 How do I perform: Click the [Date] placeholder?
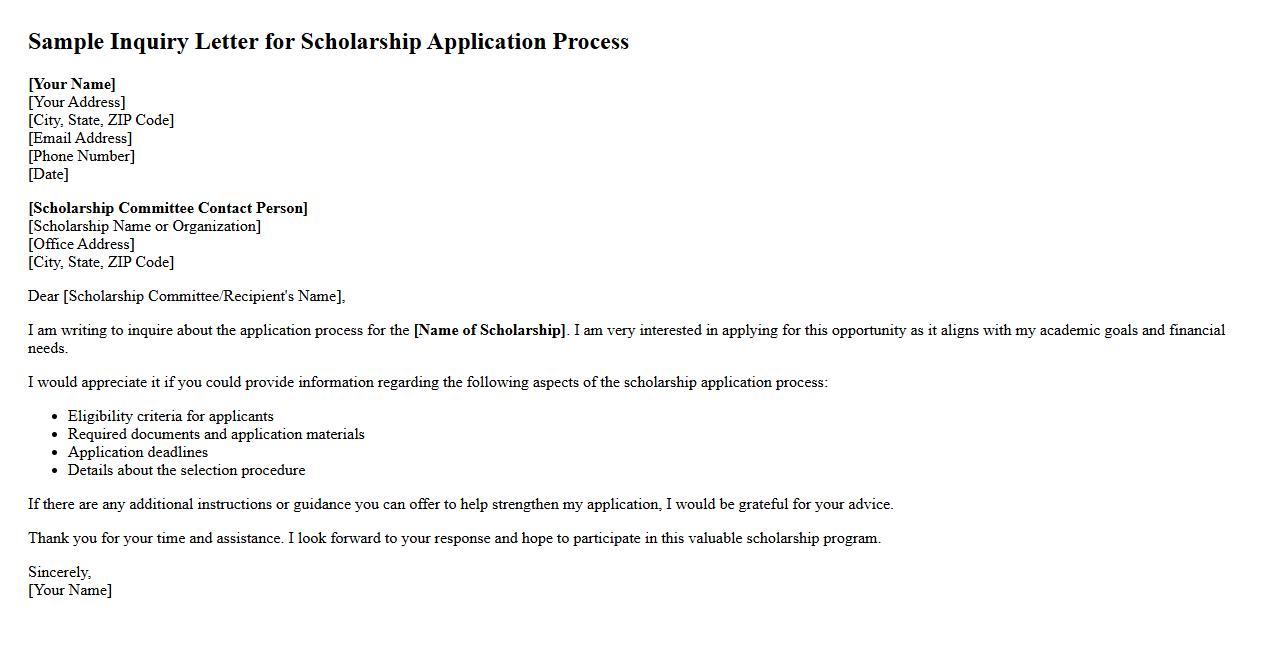tap(48, 174)
